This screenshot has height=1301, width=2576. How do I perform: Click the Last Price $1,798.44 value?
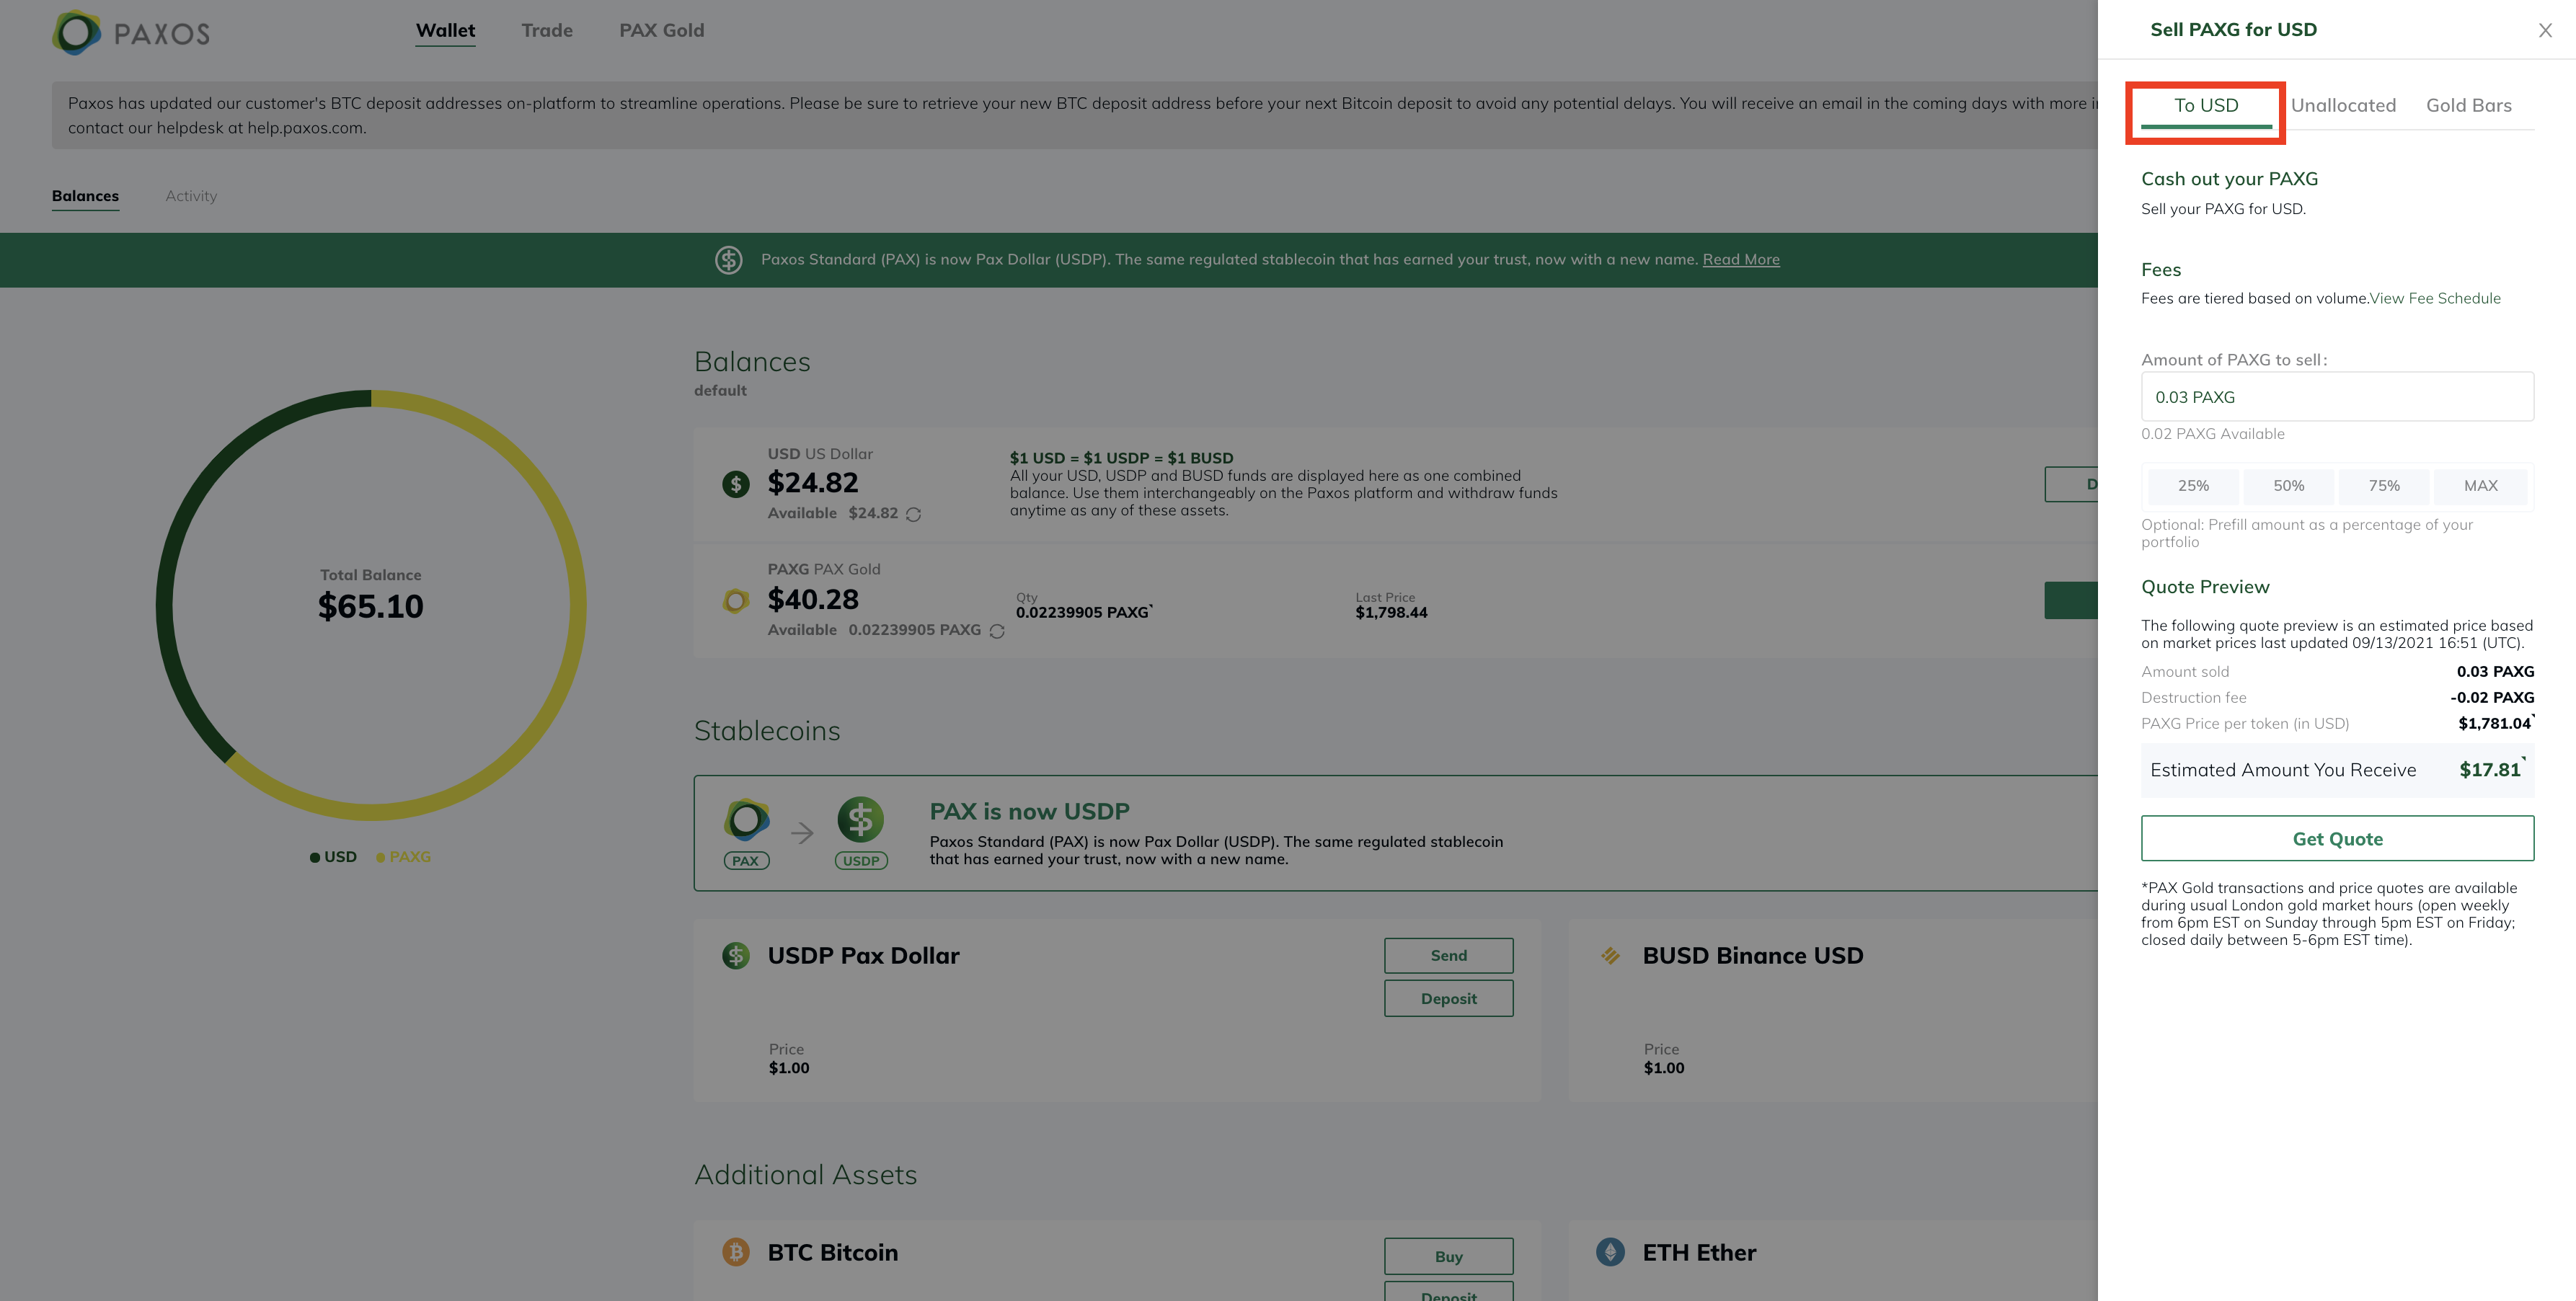point(1392,613)
